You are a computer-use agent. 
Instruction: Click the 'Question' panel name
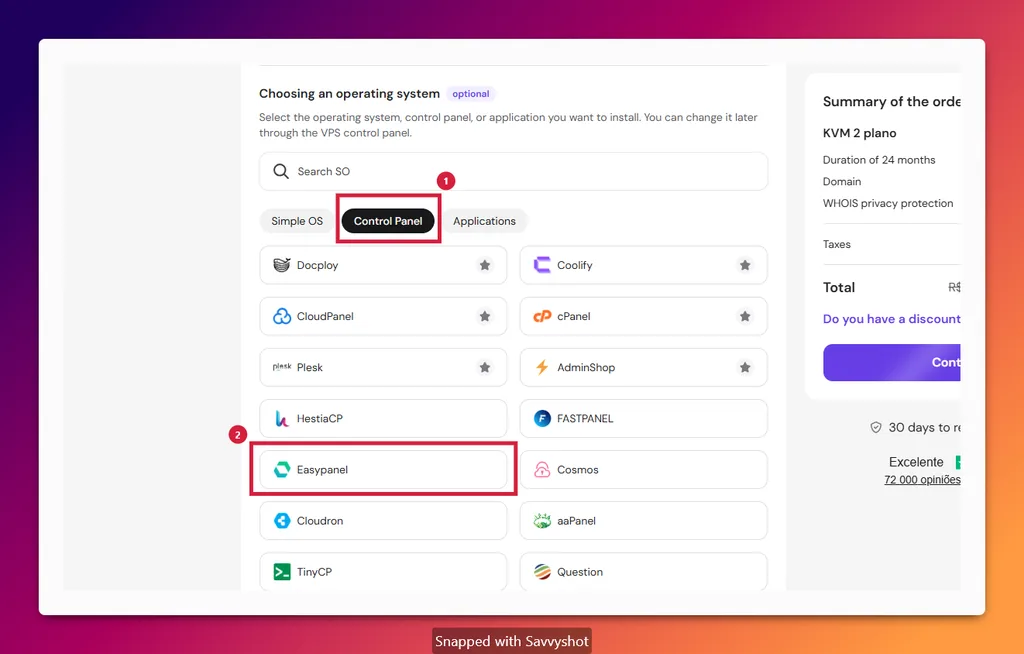580,572
